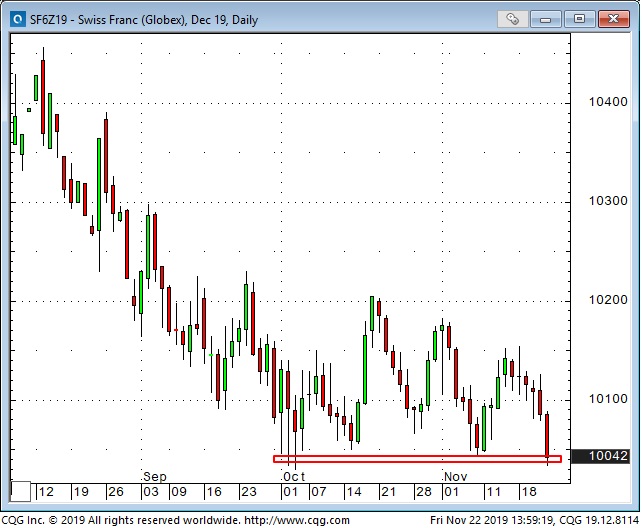
Task: Click the Nov month label on time axis
Action: click(x=455, y=476)
